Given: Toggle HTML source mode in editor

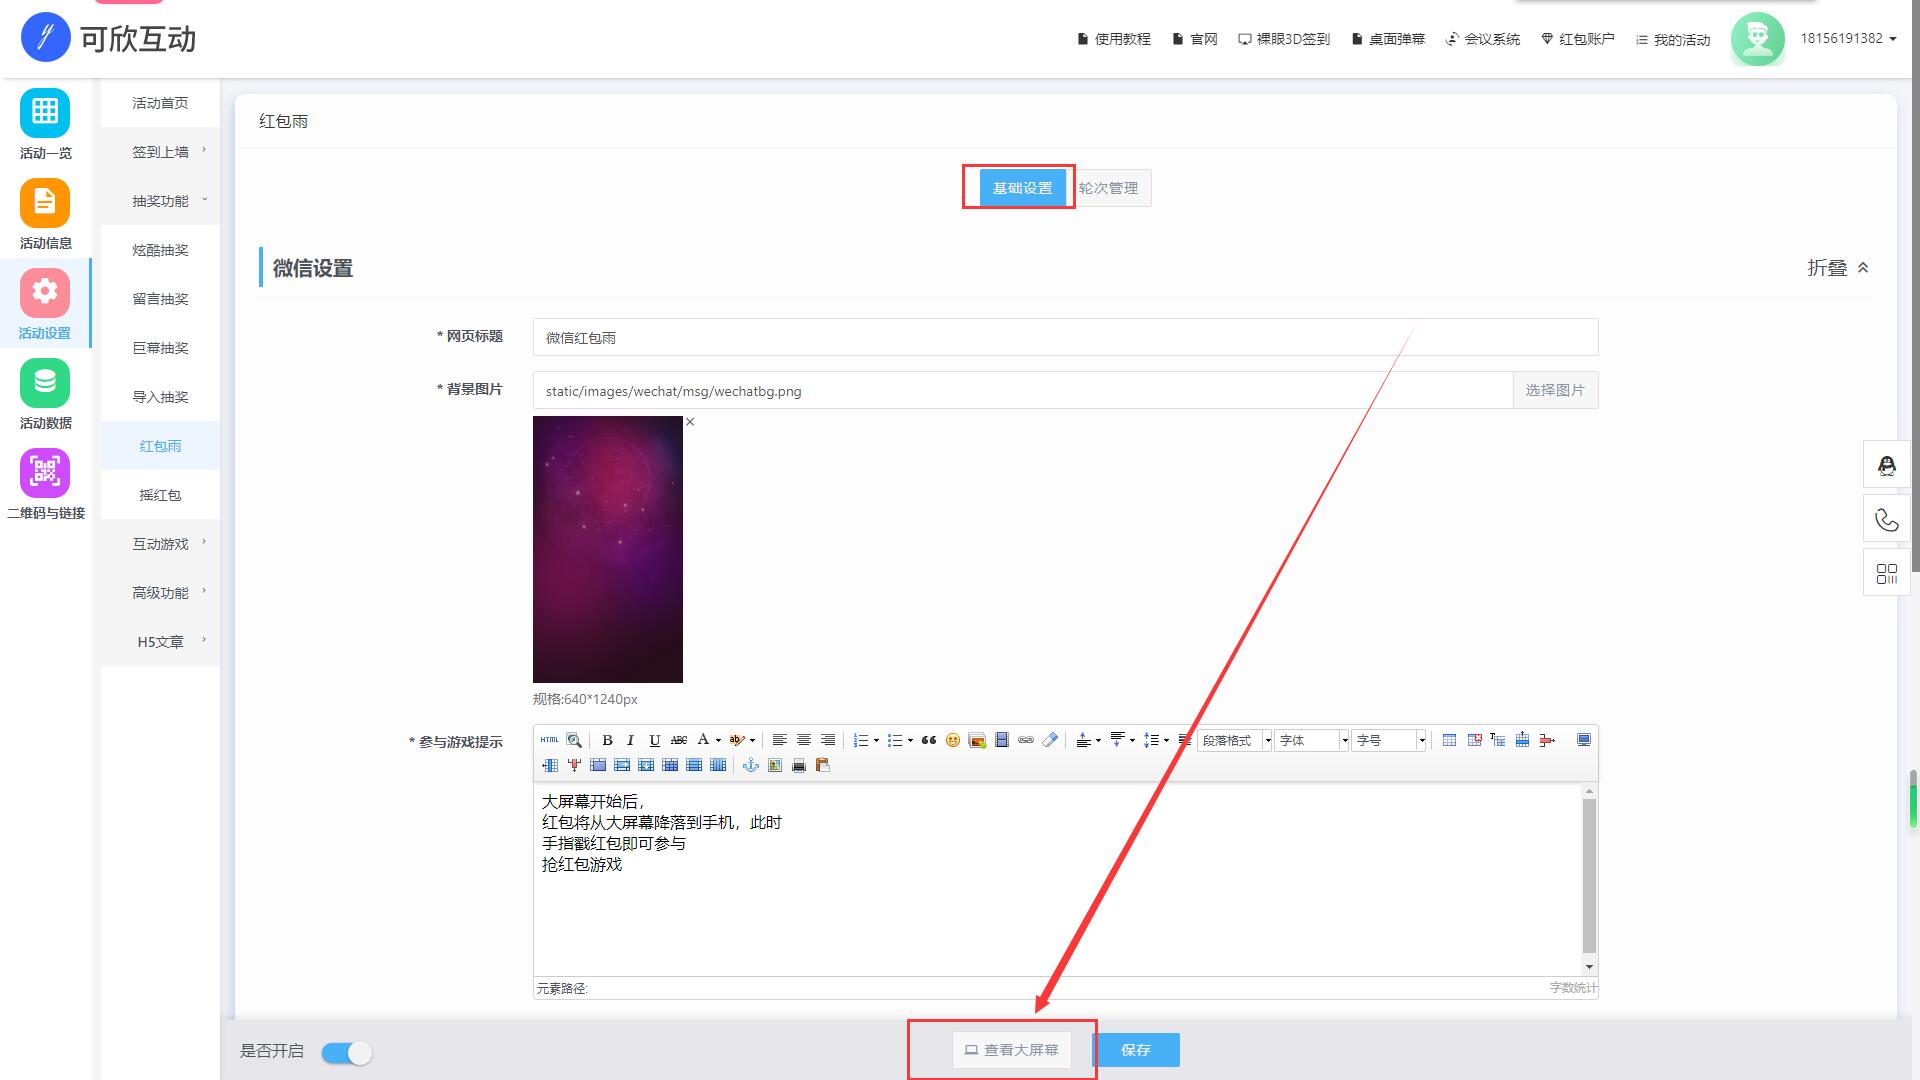Looking at the screenshot, I should 549,740.
